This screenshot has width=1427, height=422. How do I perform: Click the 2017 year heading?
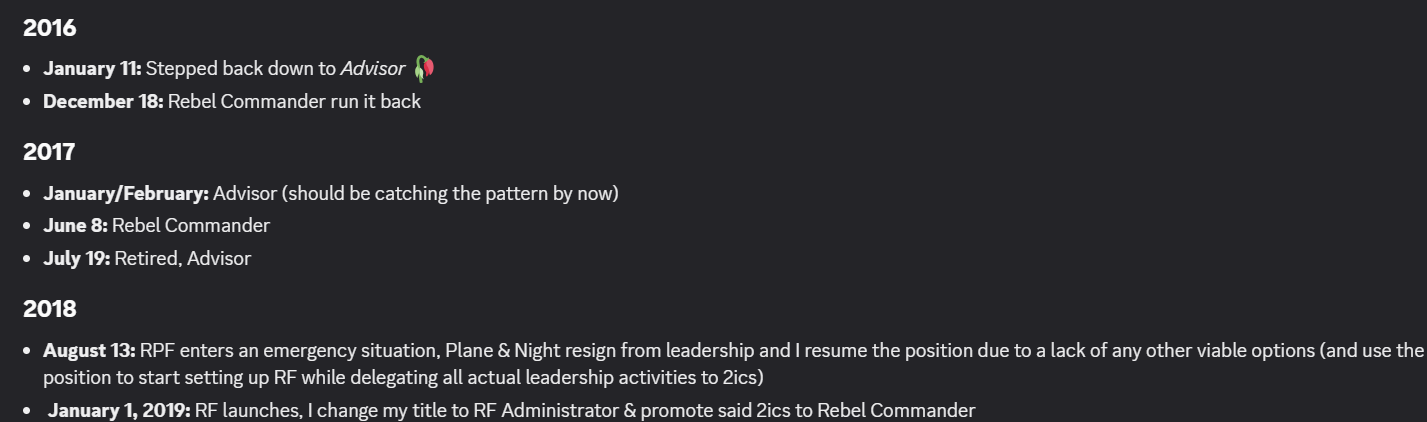(x=50, y=152)
